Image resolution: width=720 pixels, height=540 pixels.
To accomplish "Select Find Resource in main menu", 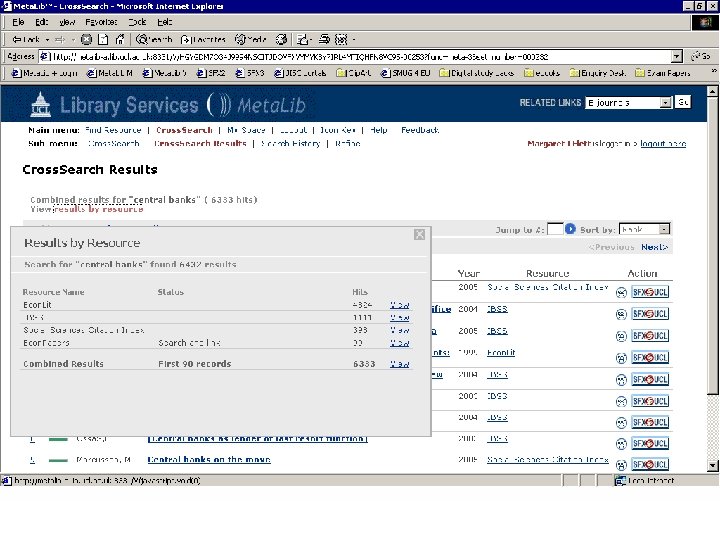I will click(x=113, y=130).
